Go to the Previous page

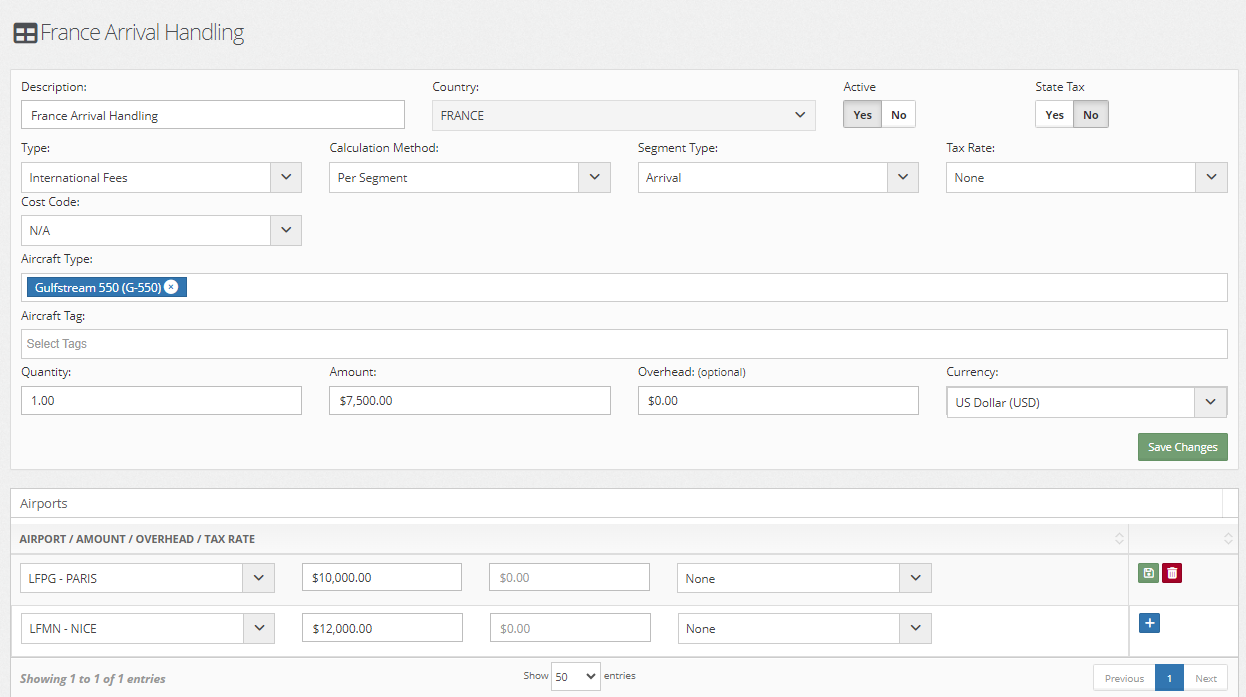(x=1124, y=678)
